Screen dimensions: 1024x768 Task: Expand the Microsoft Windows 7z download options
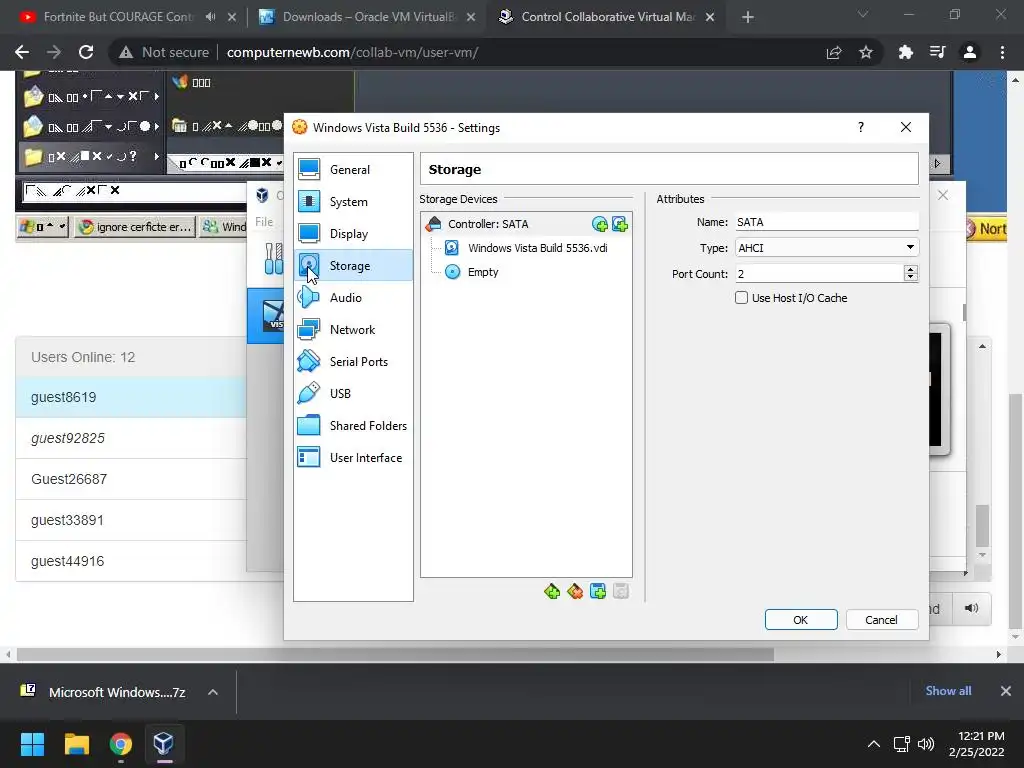[x=213, y=692]
